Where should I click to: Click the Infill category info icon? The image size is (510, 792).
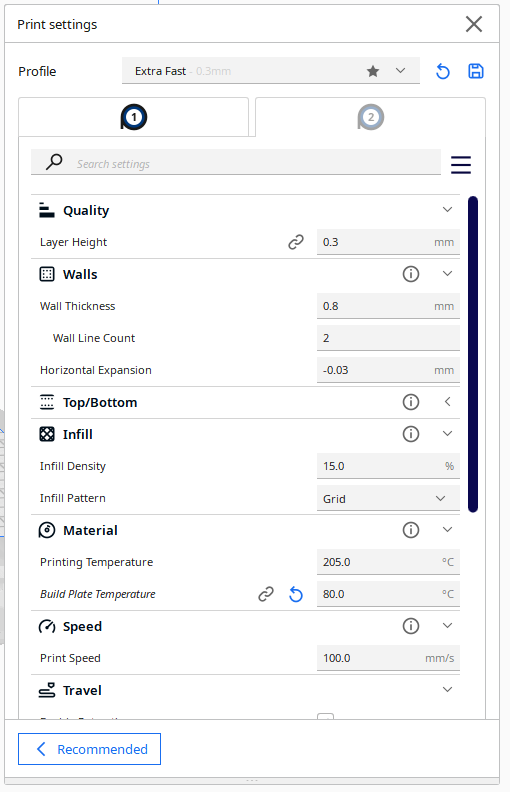pos(411,434)
